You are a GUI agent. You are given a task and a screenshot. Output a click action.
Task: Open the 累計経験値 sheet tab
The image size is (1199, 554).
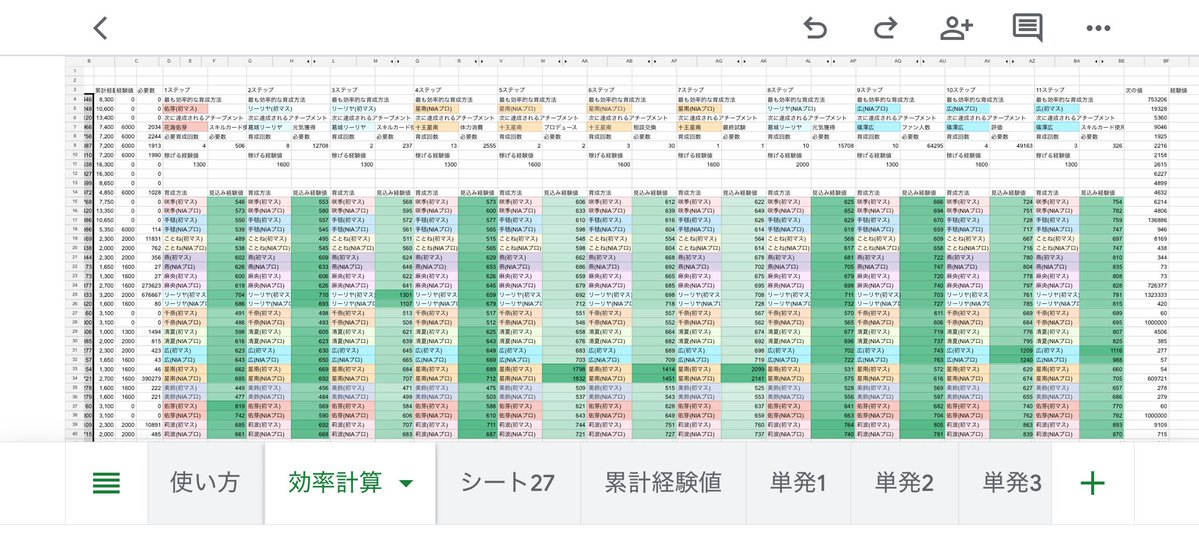tap(663, 483)
